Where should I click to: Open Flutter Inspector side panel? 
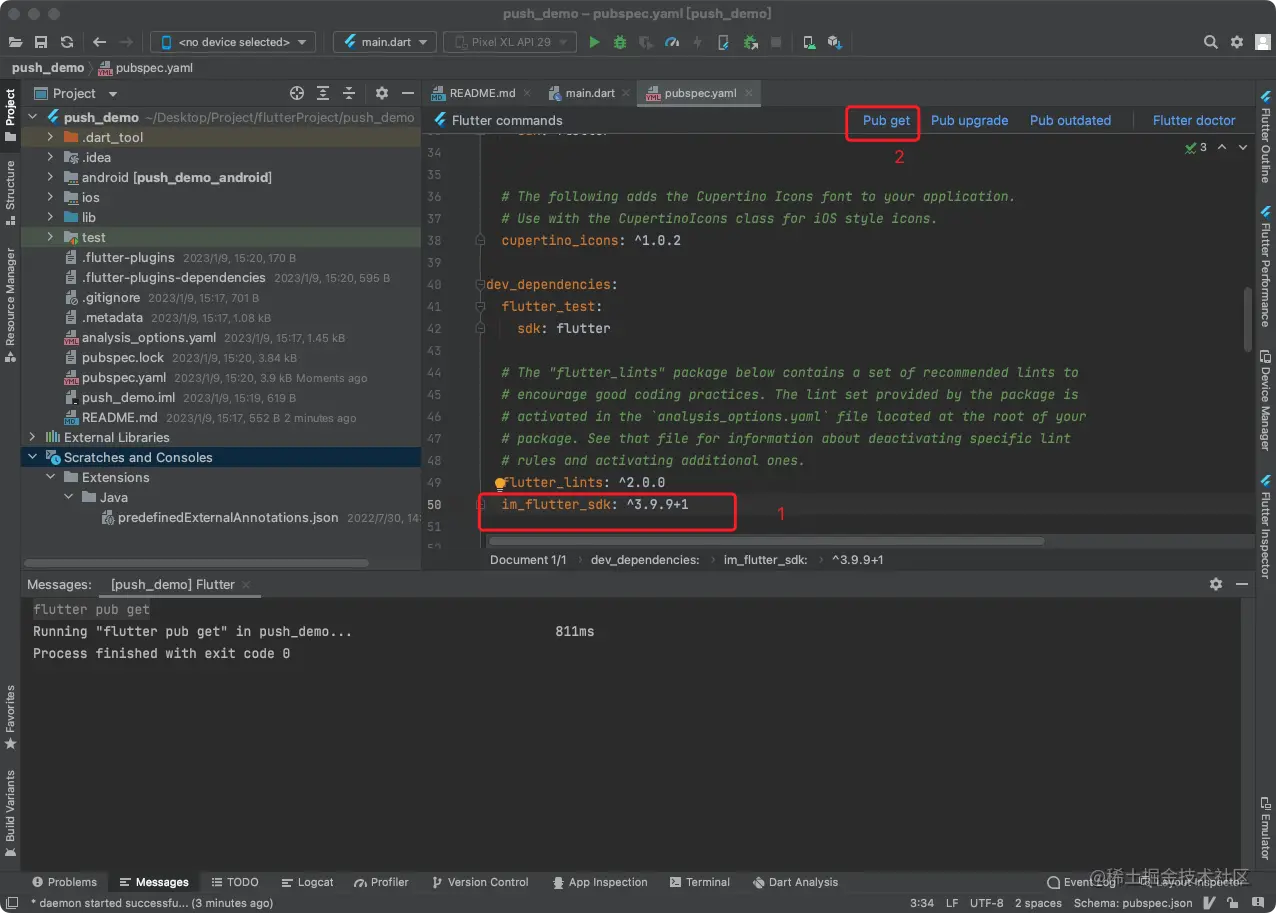[x=1265, y=527]
